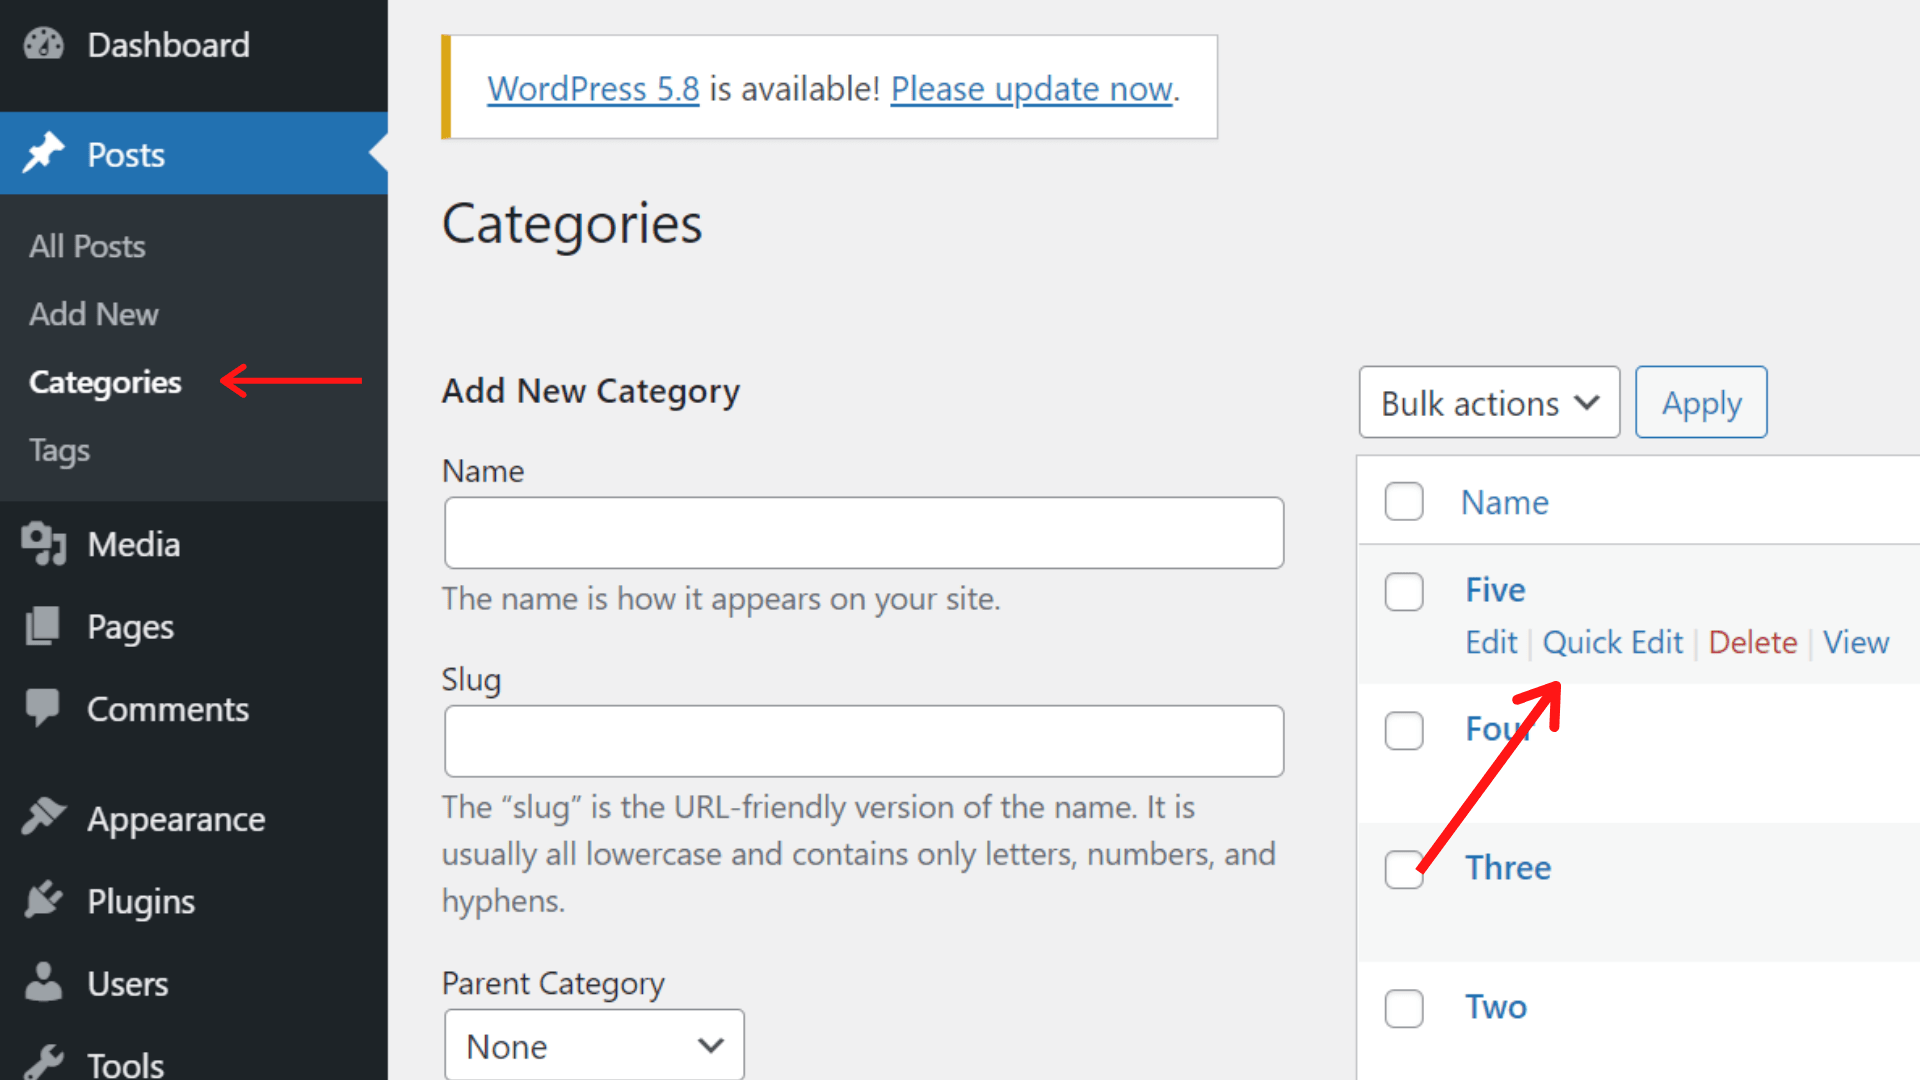Check the checkbox beside category Three
The height and width of the screenshot is (1080, 1920).
pyautogui.click(x=1404, y=870)
